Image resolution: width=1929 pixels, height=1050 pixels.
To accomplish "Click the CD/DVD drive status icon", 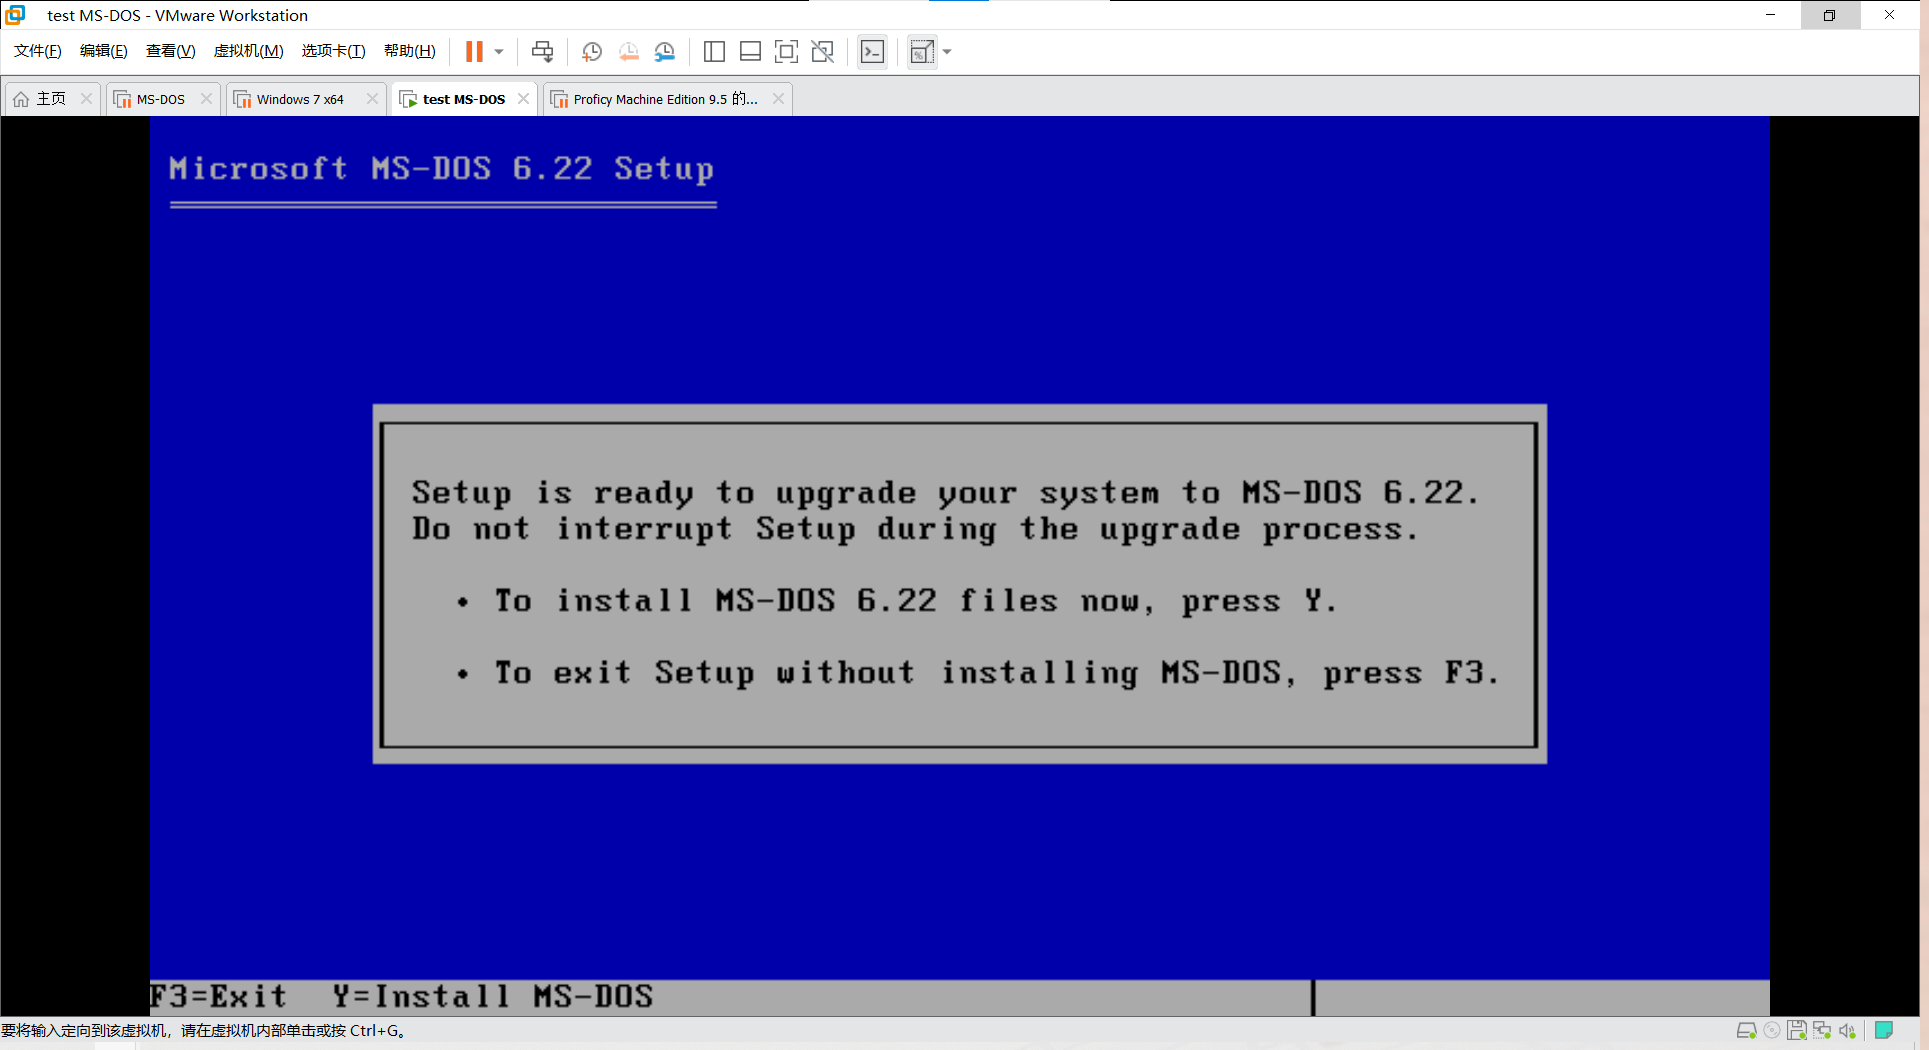I will click(1772, 1031).
